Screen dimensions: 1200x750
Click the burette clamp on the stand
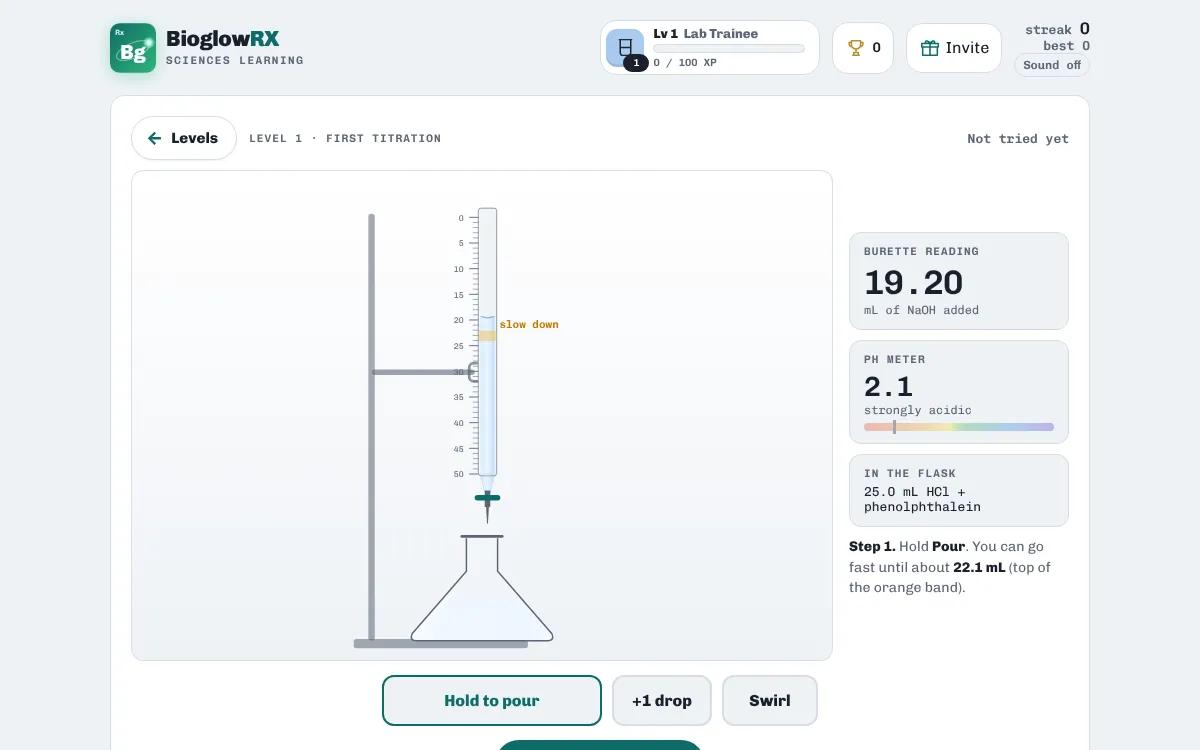tap(474, 372)
